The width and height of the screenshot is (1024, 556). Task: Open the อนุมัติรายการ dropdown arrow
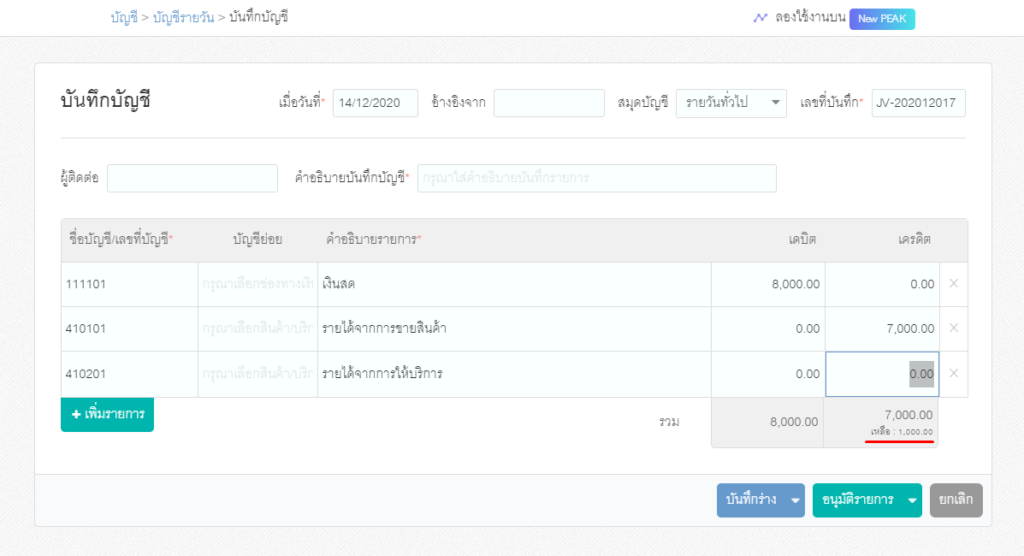[912, 500]
